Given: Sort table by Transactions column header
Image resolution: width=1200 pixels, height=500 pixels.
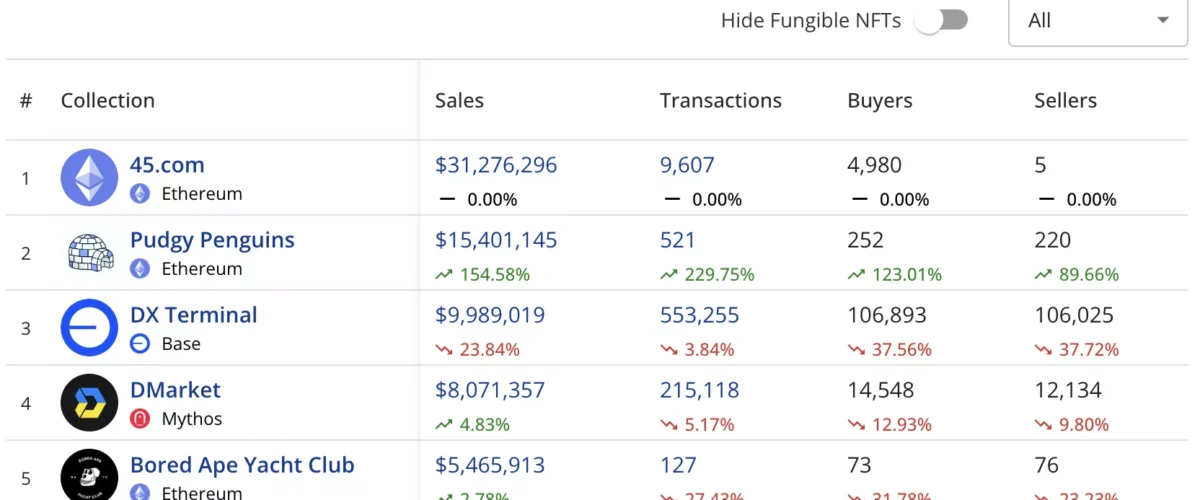Looking at the screenshot, I should (720, 100).
